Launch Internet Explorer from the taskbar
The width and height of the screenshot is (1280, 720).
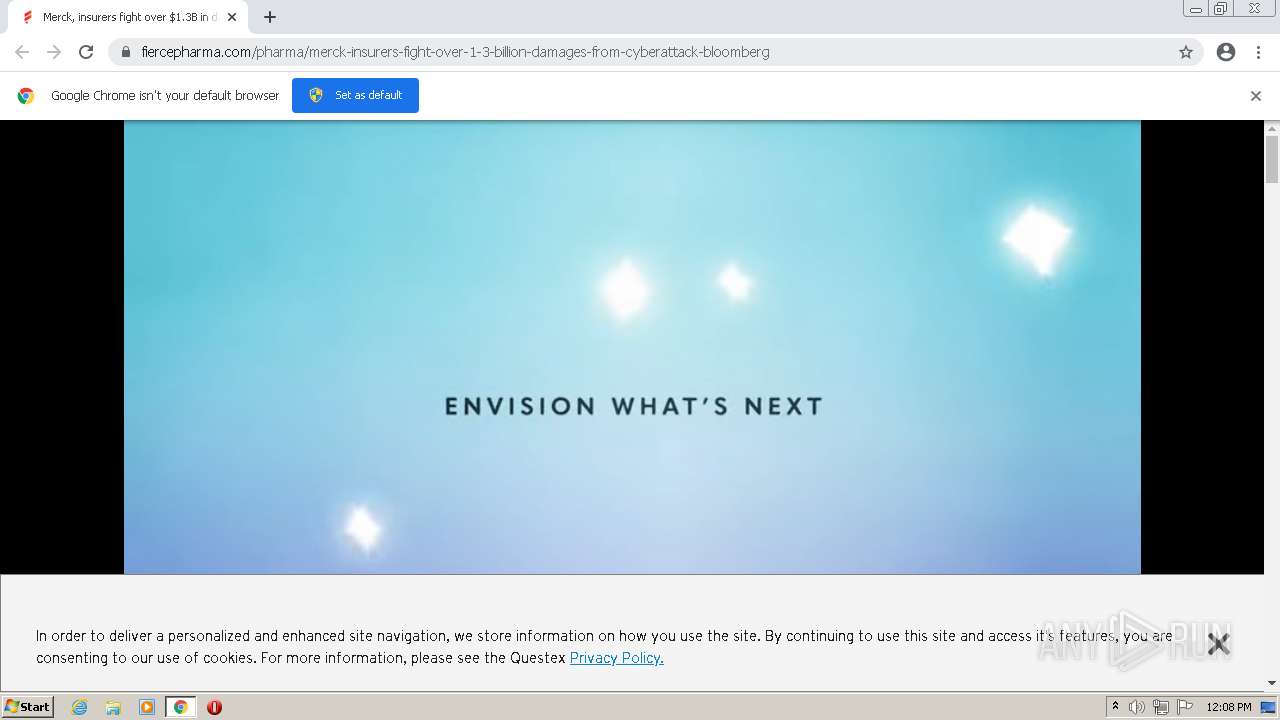(x=79, y=707)
